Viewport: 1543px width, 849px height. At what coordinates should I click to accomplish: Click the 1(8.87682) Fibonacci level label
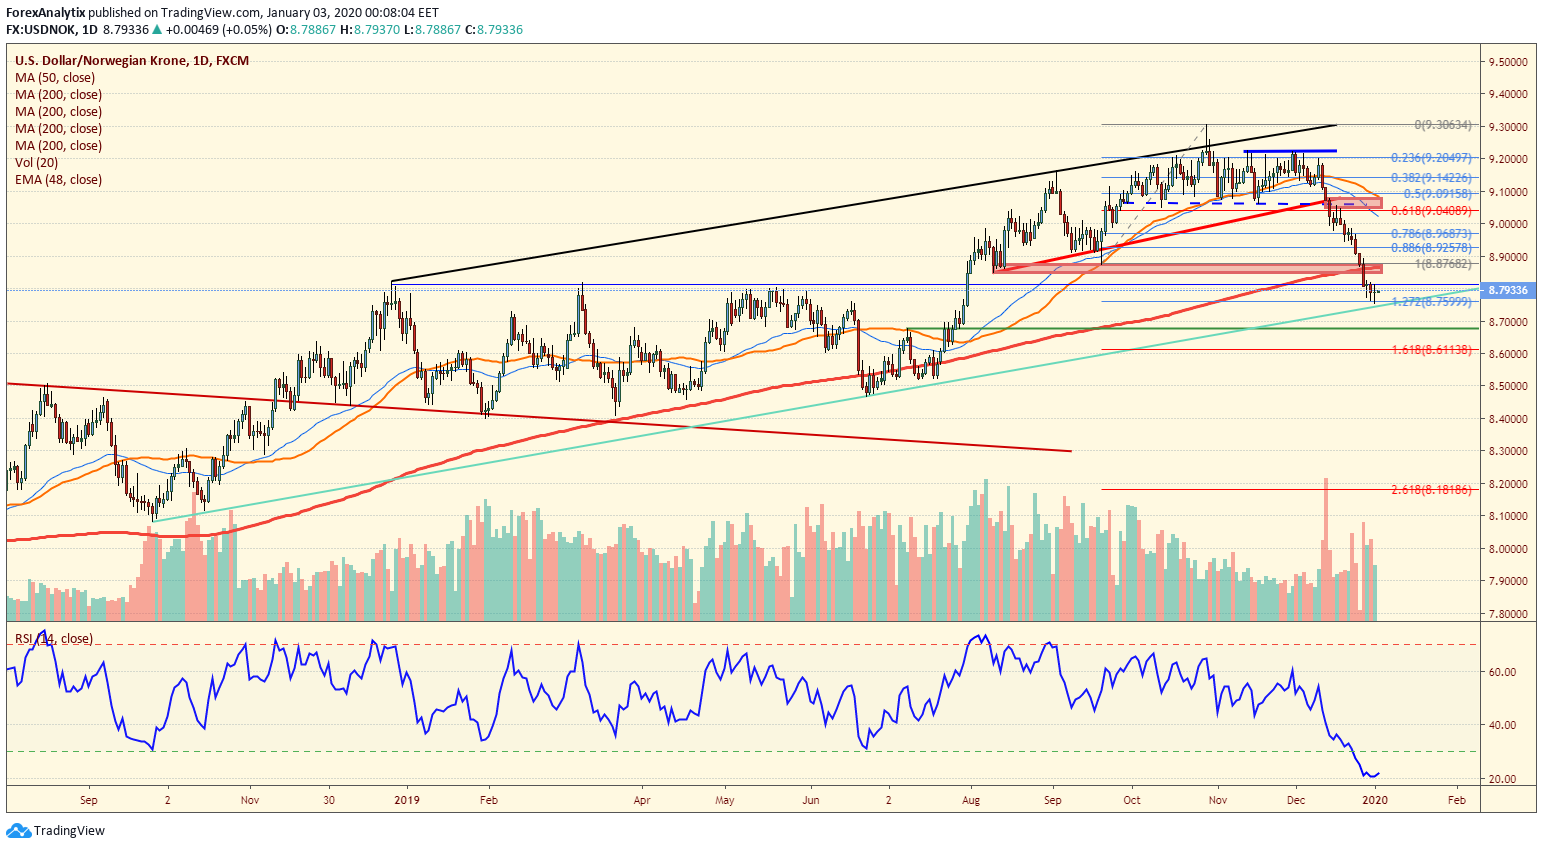click(x=1443, y=264)
